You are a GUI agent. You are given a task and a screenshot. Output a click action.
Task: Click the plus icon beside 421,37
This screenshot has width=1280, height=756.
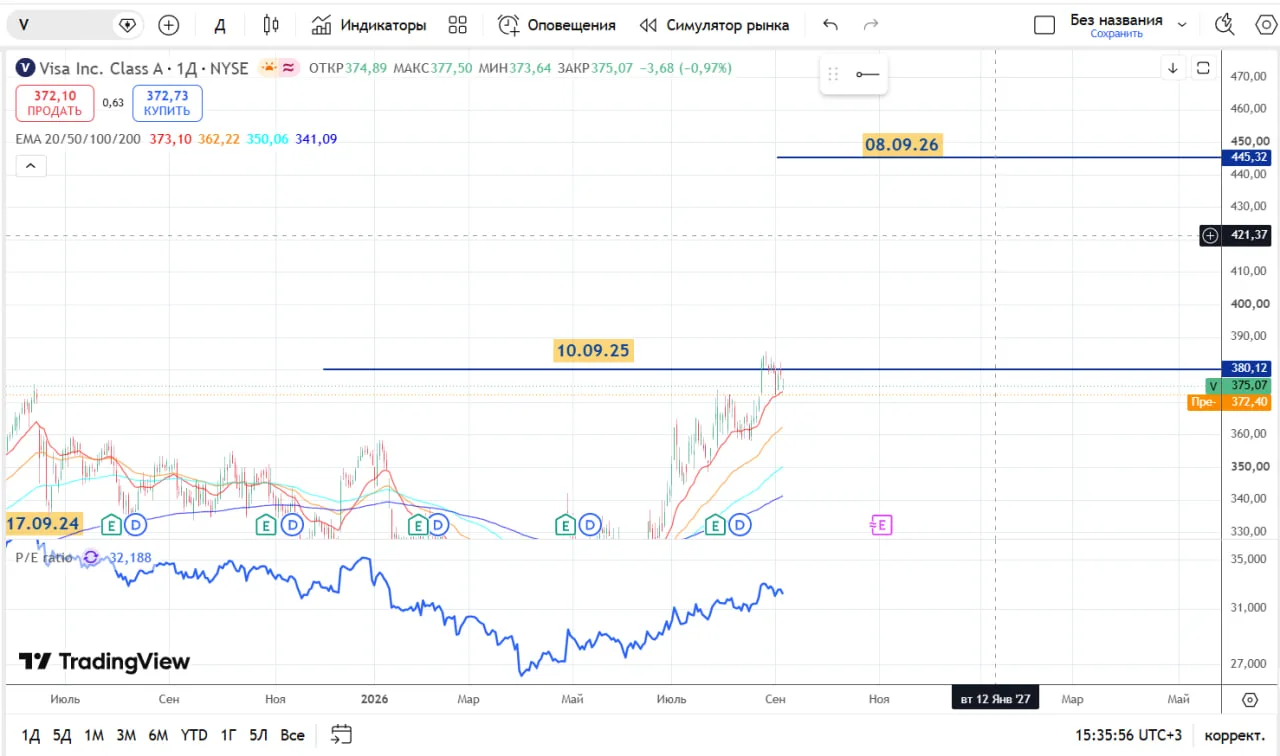[x=1210, y=236]
